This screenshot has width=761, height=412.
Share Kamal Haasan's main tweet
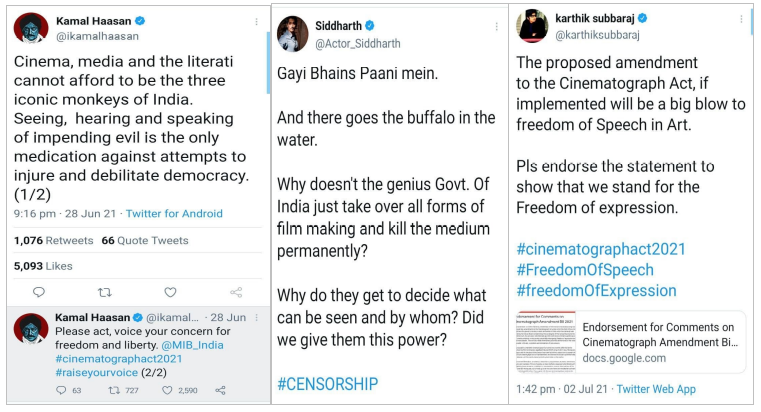(236, 292)
